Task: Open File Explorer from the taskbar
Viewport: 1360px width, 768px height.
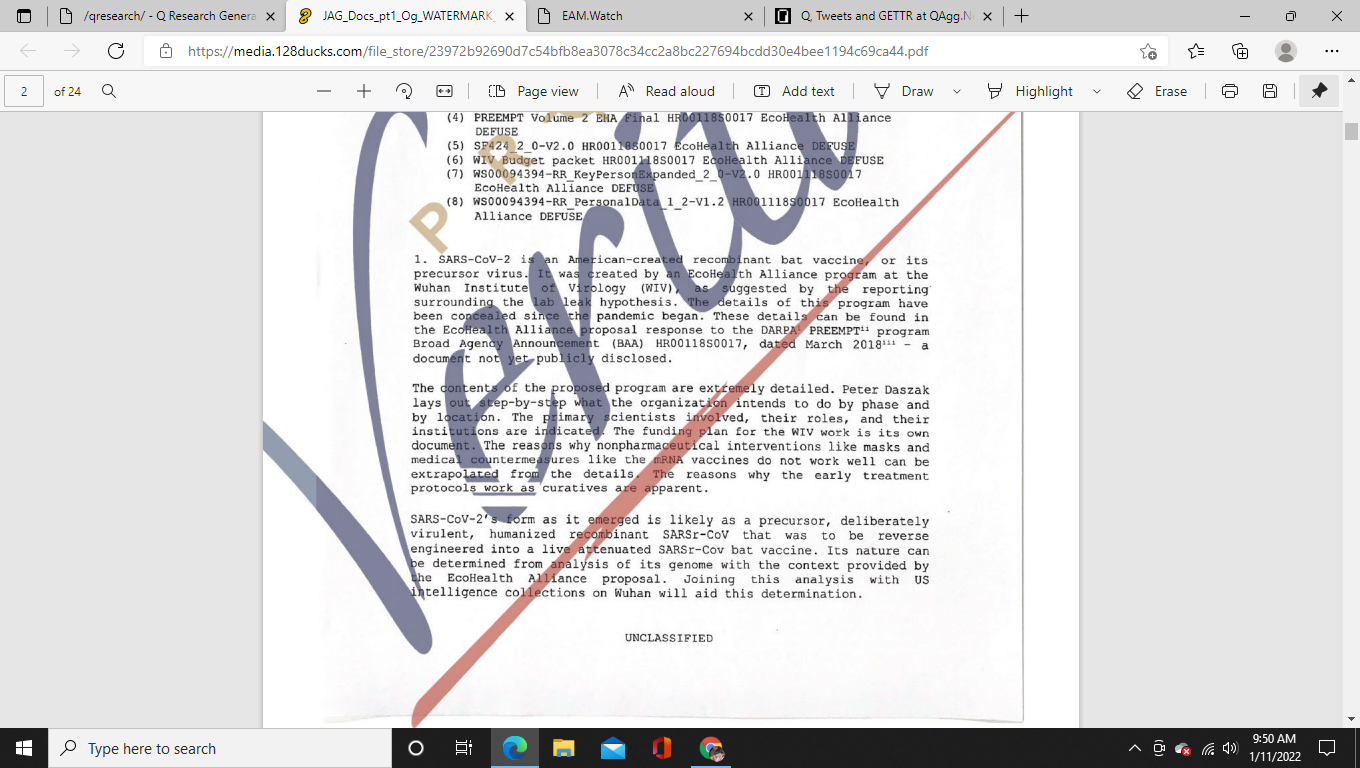Action: (x=563, y=748)
